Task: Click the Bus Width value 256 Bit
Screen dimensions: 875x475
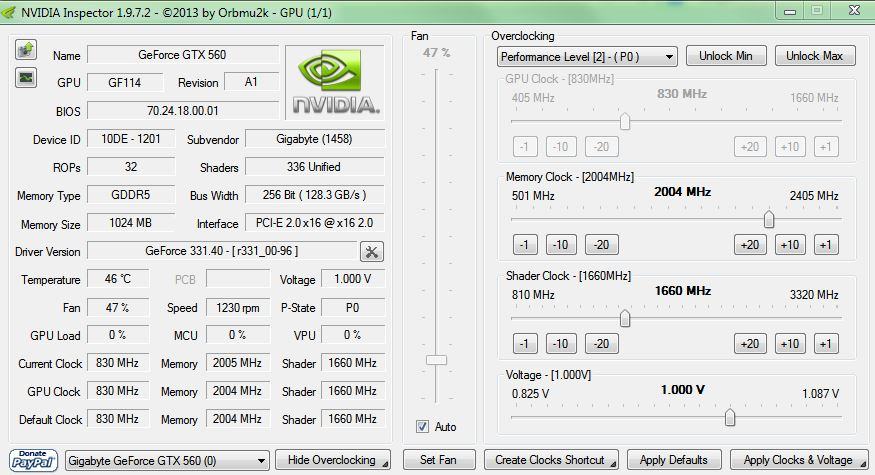Action: click(x=315, y=195)
